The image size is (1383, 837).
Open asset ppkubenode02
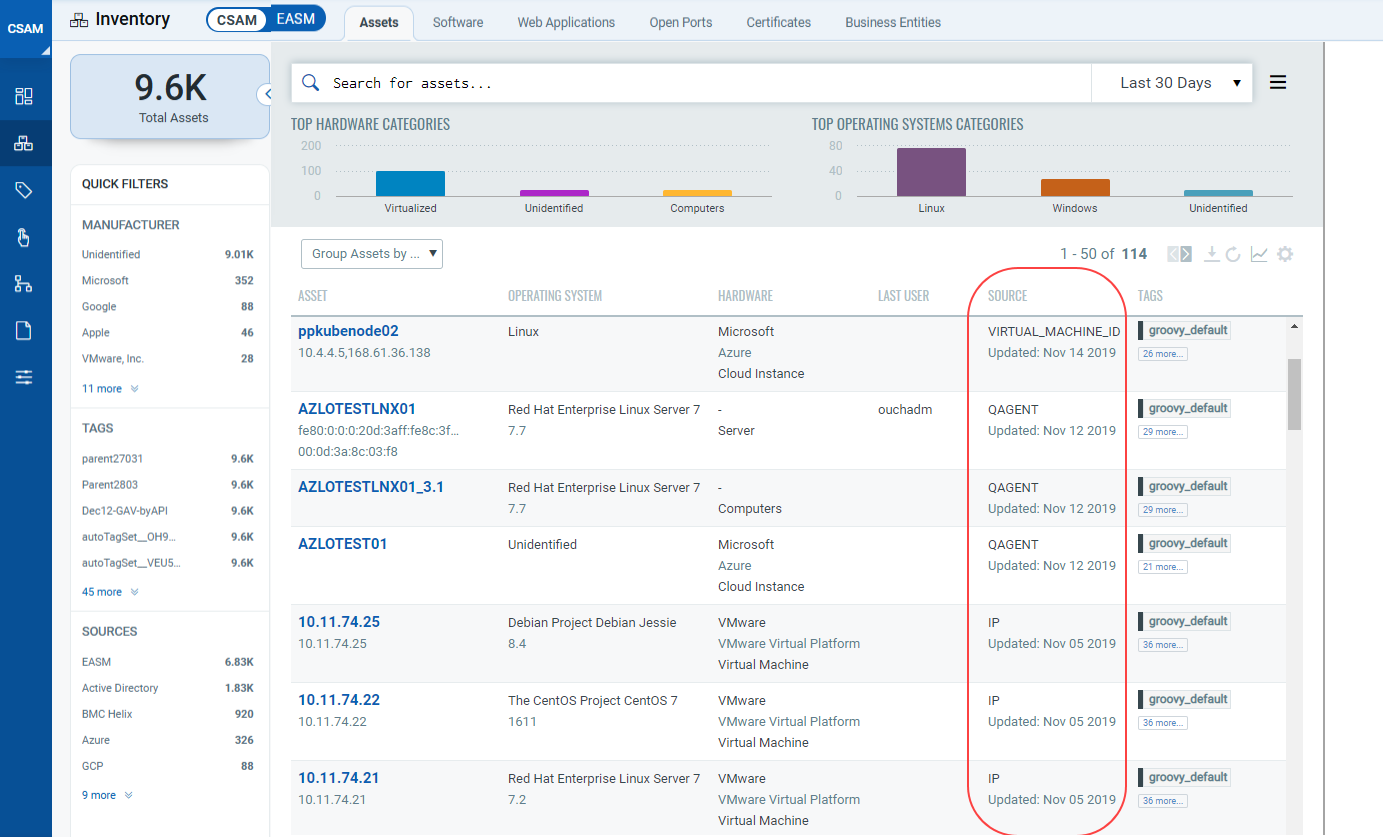pos(348,331)
